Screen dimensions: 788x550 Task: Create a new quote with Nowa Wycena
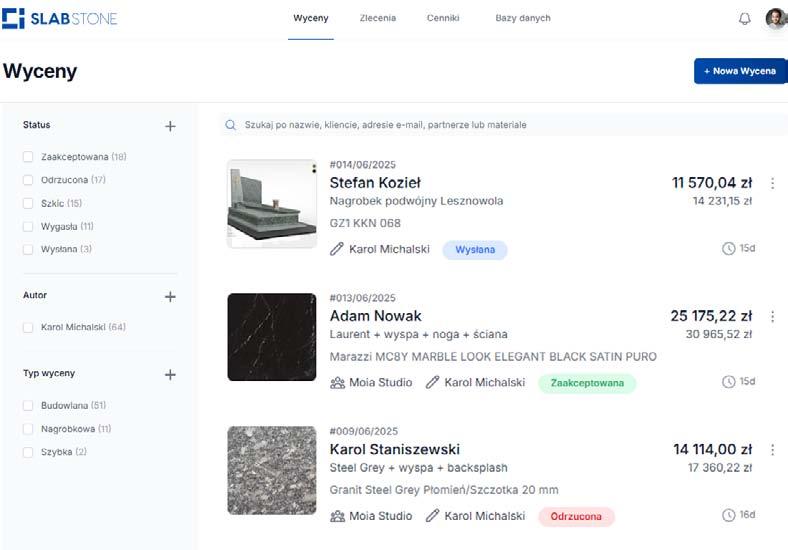point(740,71)
